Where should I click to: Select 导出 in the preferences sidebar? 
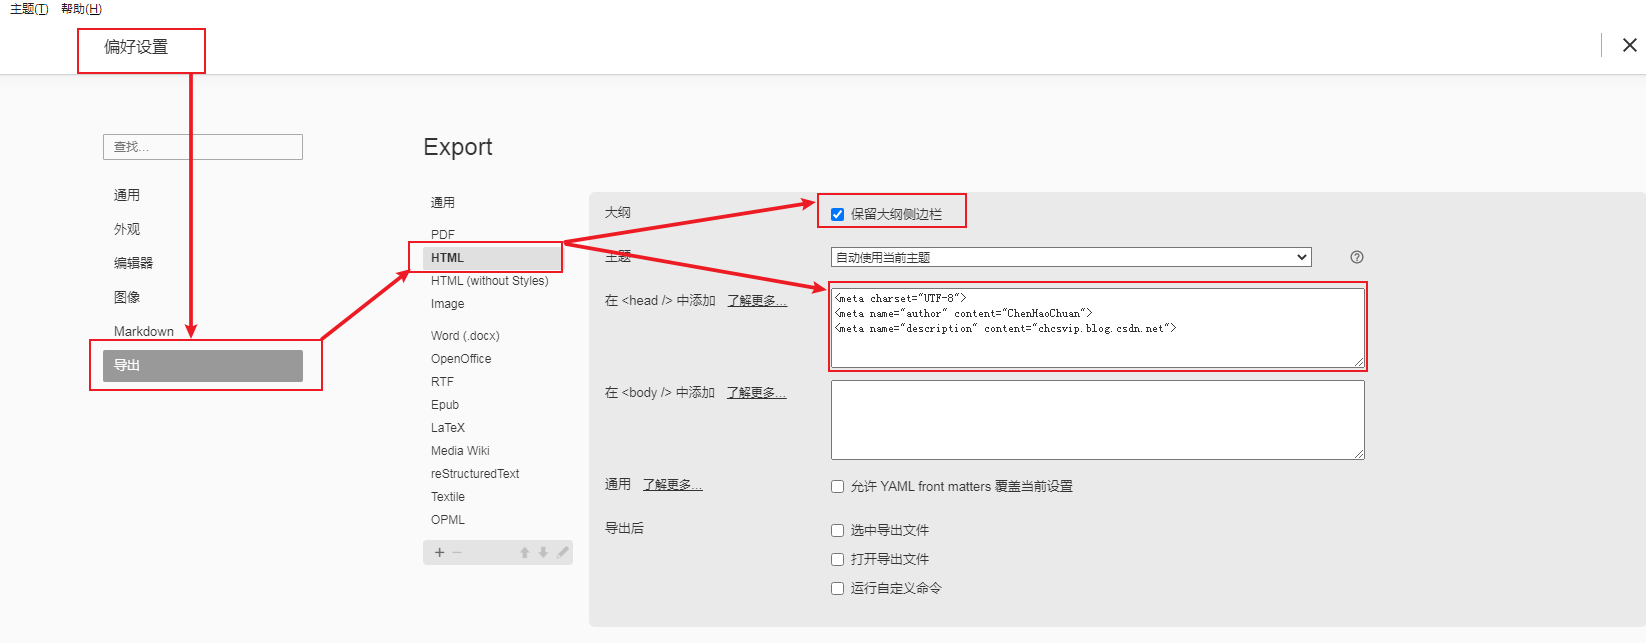click(x=203, y=365)
